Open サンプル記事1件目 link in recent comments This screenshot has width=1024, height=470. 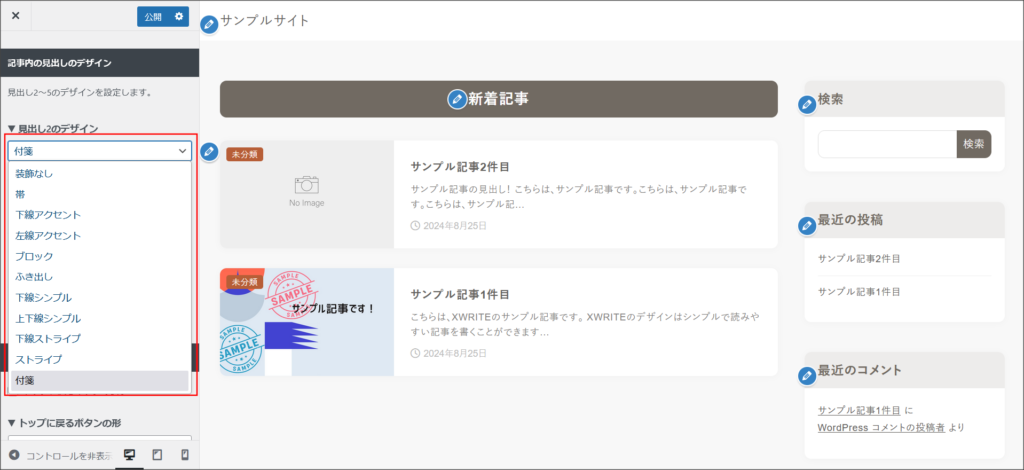(859, 411)
